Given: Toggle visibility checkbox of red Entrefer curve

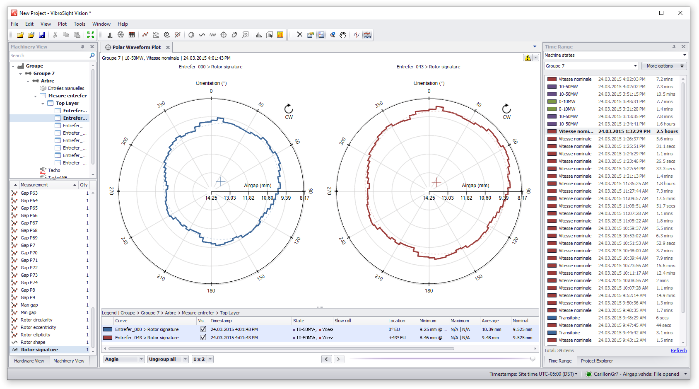Looking at the screenshot, I should (x=203, y=337).
